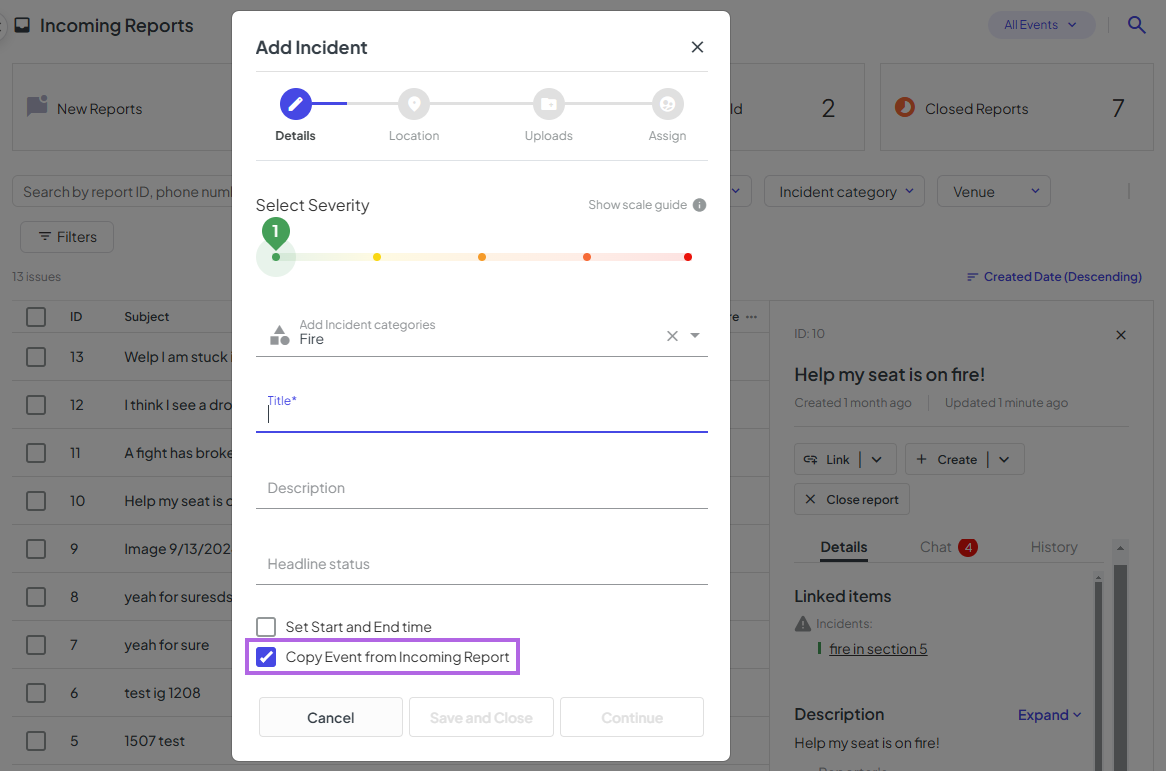This screenshot has height=771, width=1166.
Task: Click the Cancel button
Action: click(x=331, y=717)
